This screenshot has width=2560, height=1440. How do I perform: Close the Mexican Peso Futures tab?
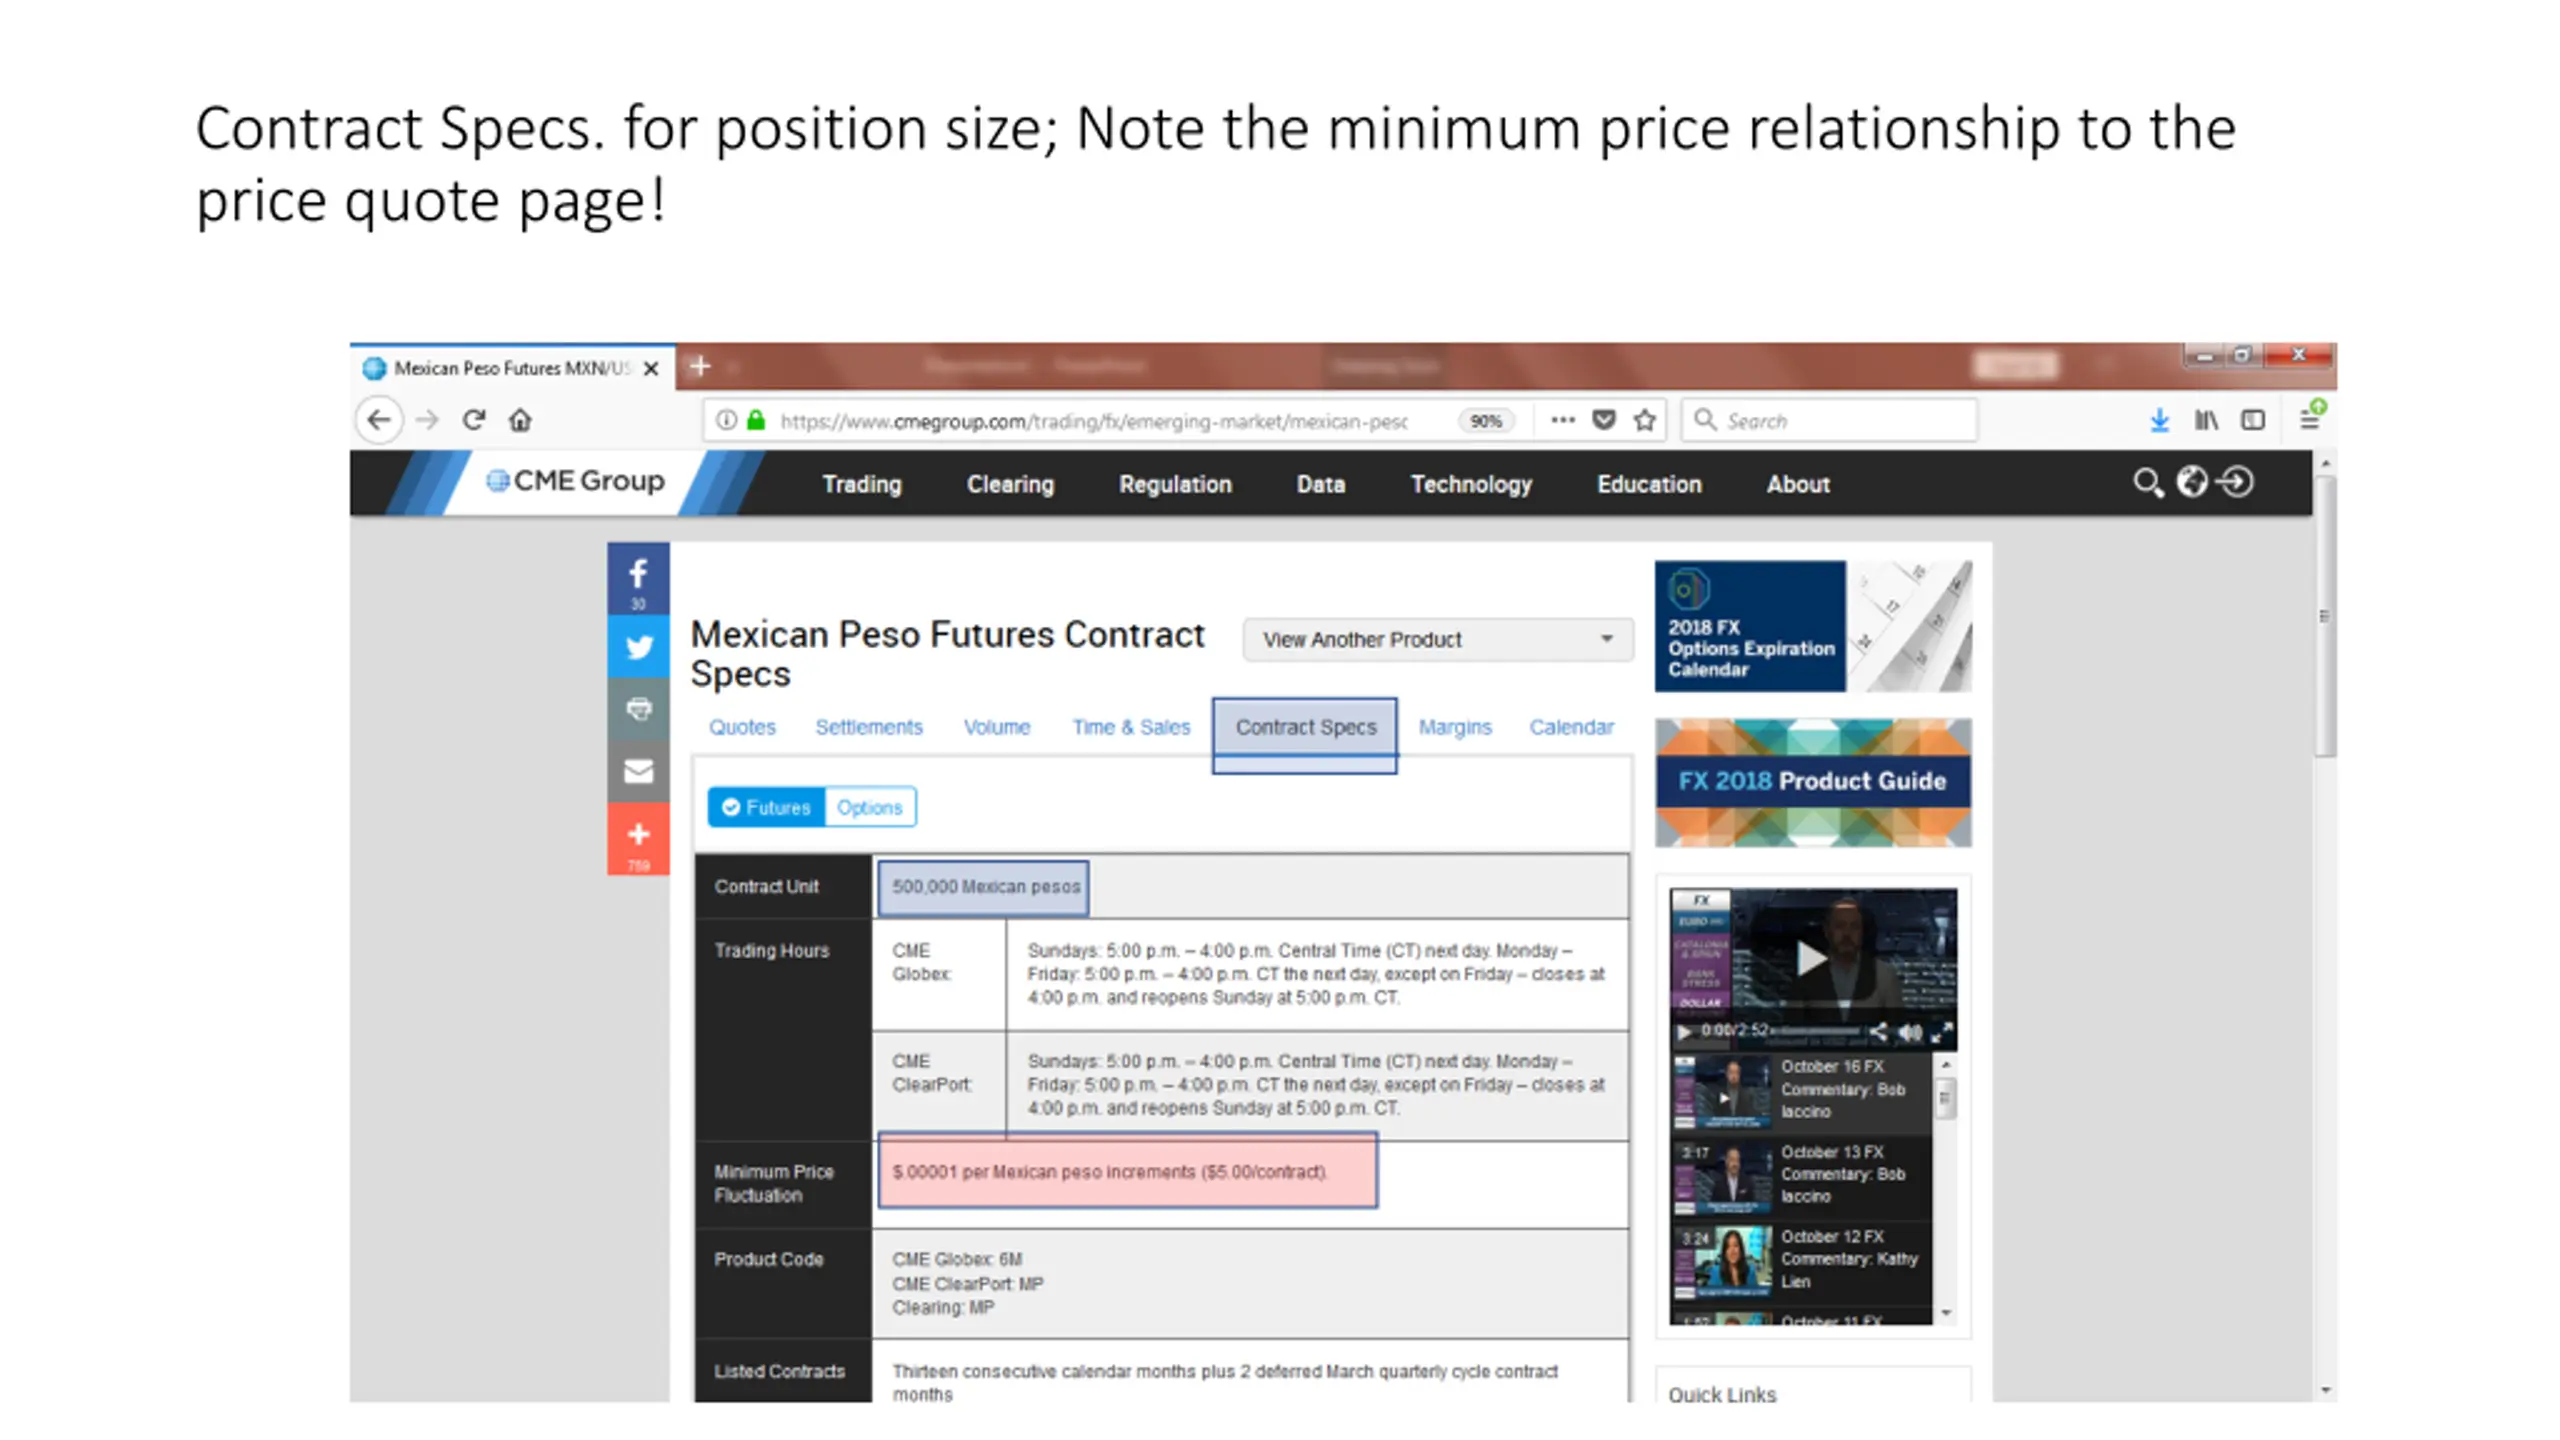click(x=651, y=368)
